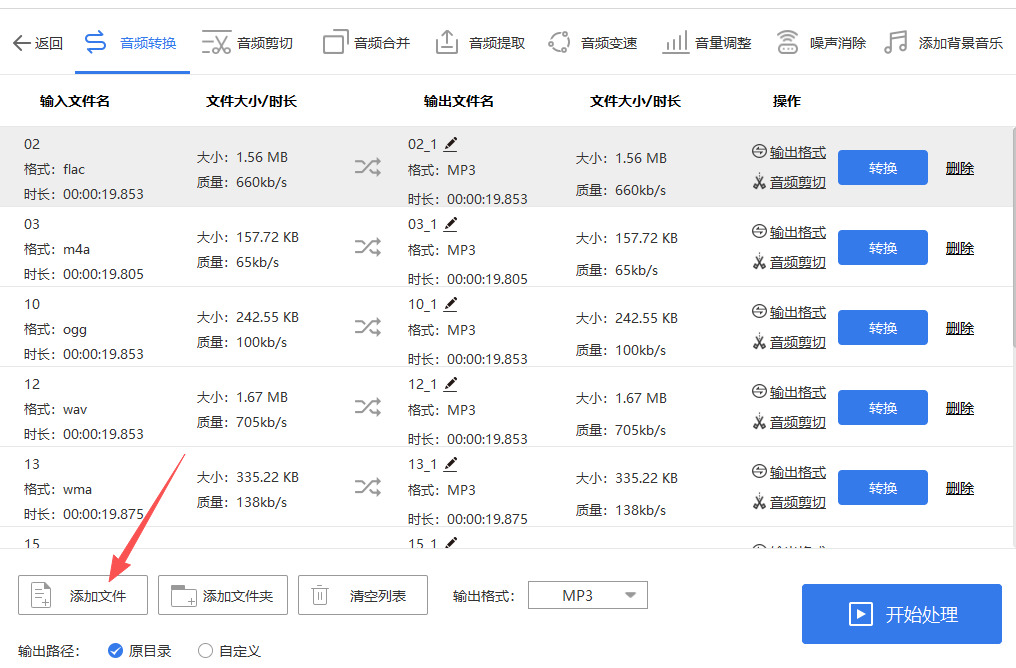Viewport: 1016px width, 668px height.
Task: Open the 音频变速 tab
Action: [x=593, y=43]
